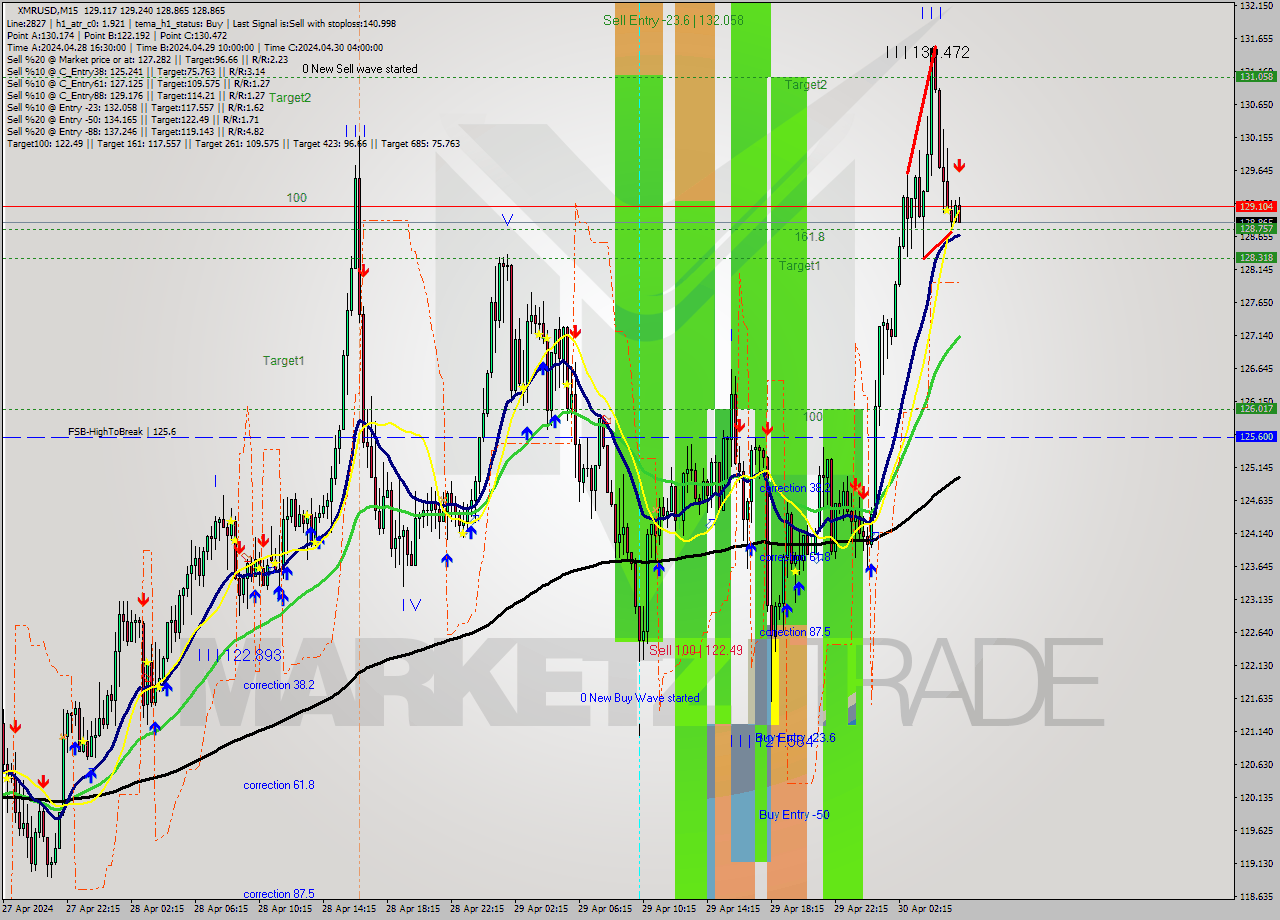Select the 122.130 price axis value
1280x920 pixels.
[x=1256, y=666]
